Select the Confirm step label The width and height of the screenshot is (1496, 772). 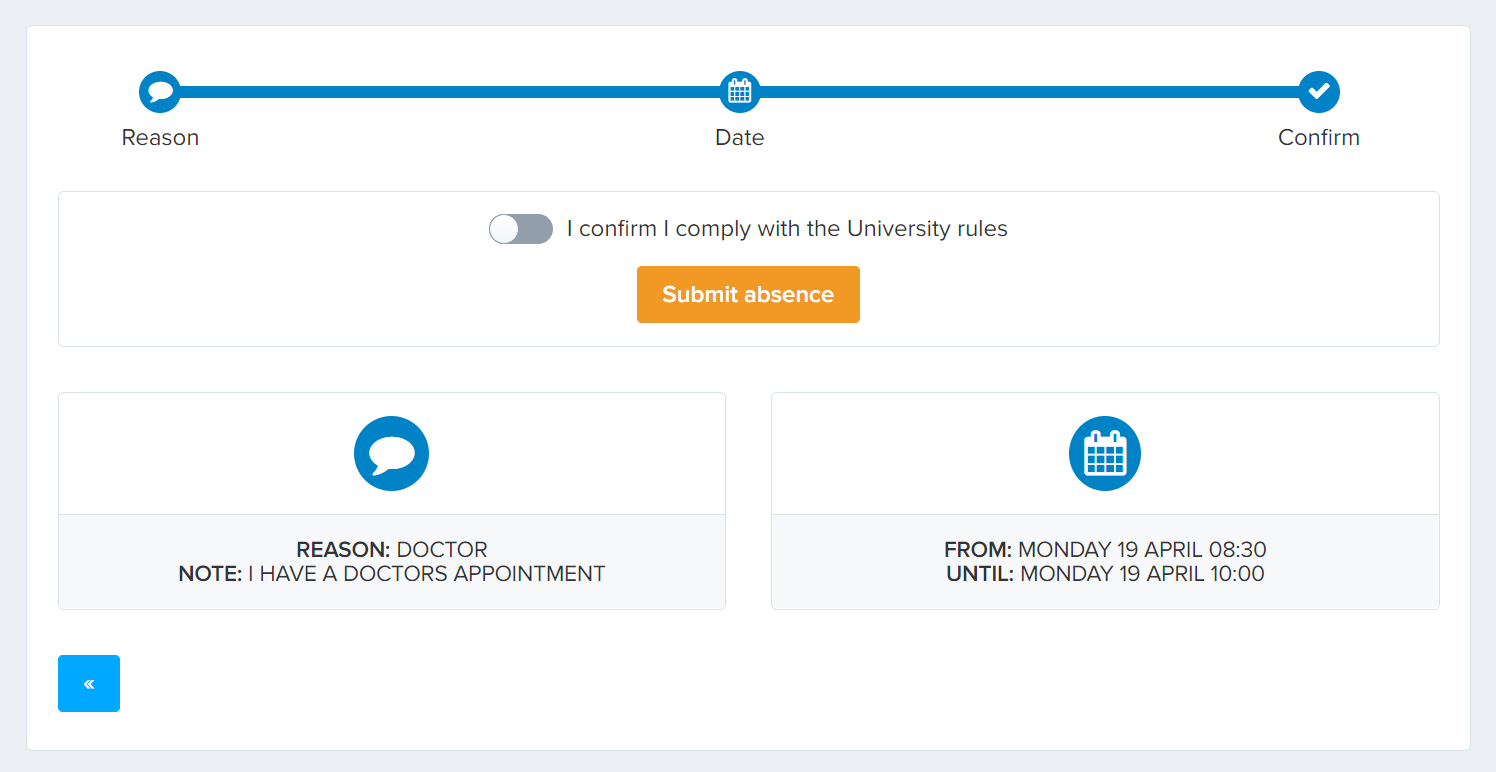coord(1319,138)
